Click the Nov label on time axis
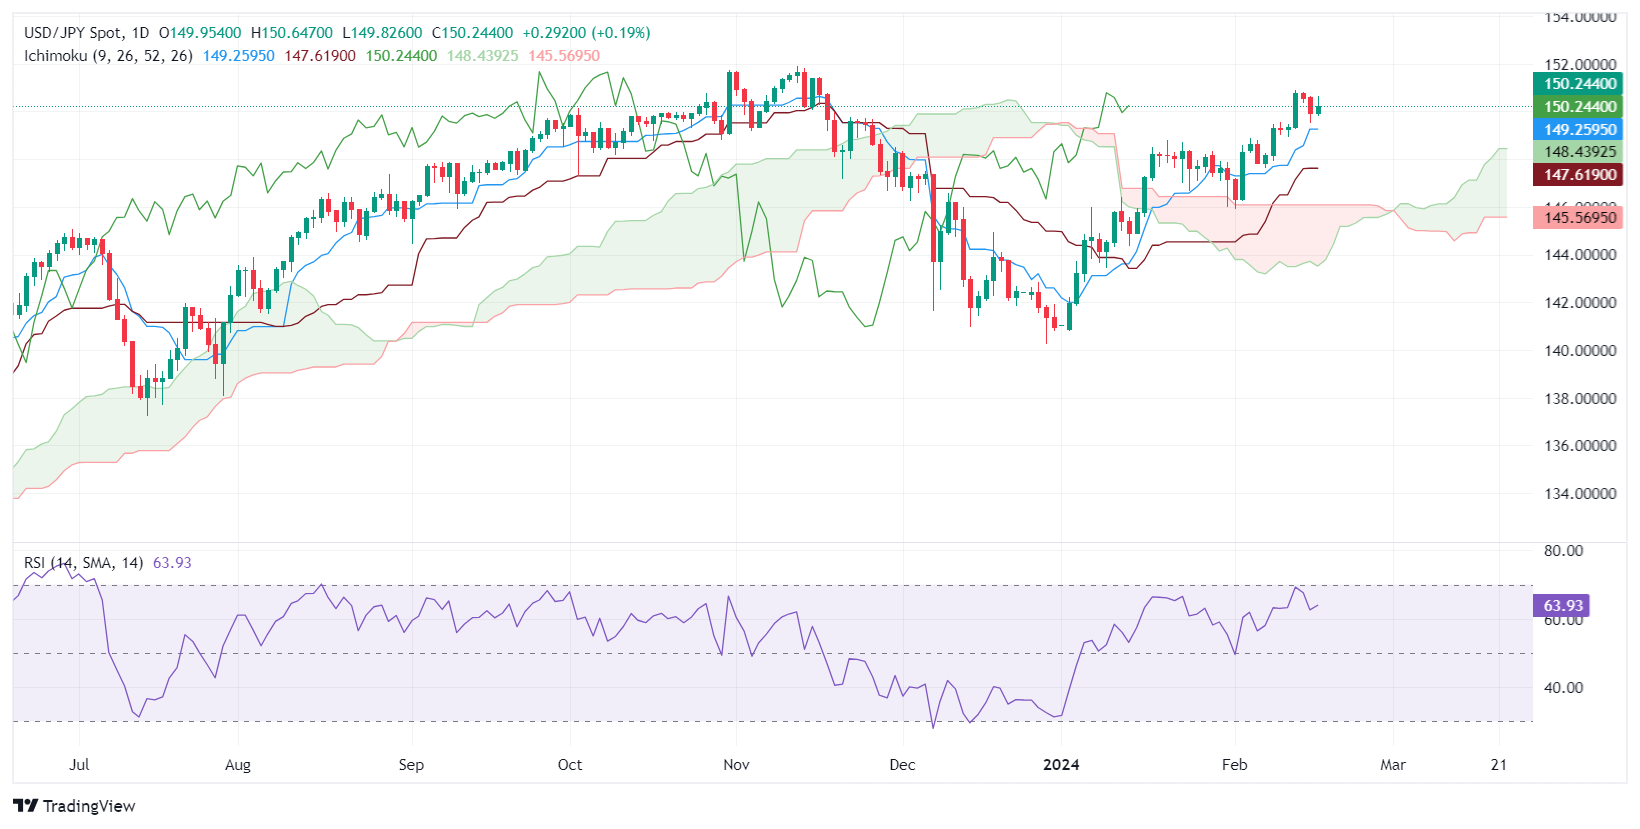This screenshot has width=1640, height=829. pyautogui.click(x=736, y=765)
